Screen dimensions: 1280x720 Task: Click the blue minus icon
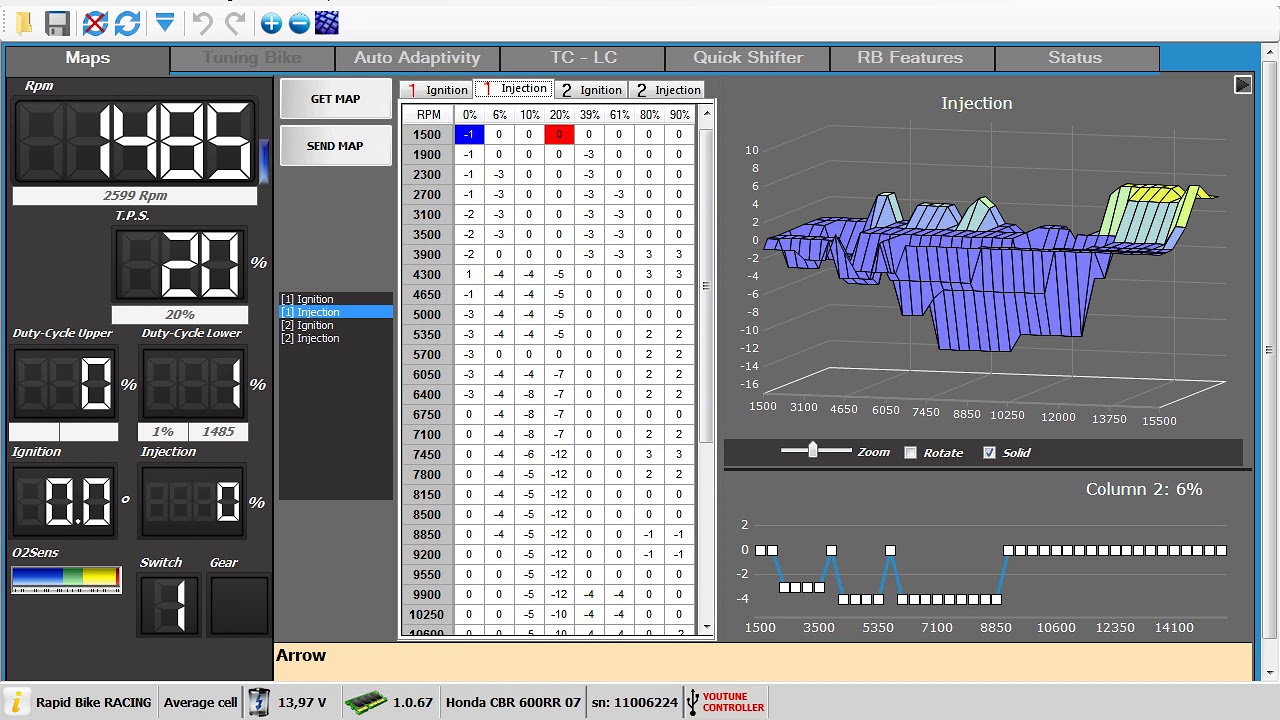(x=299, y=22)
